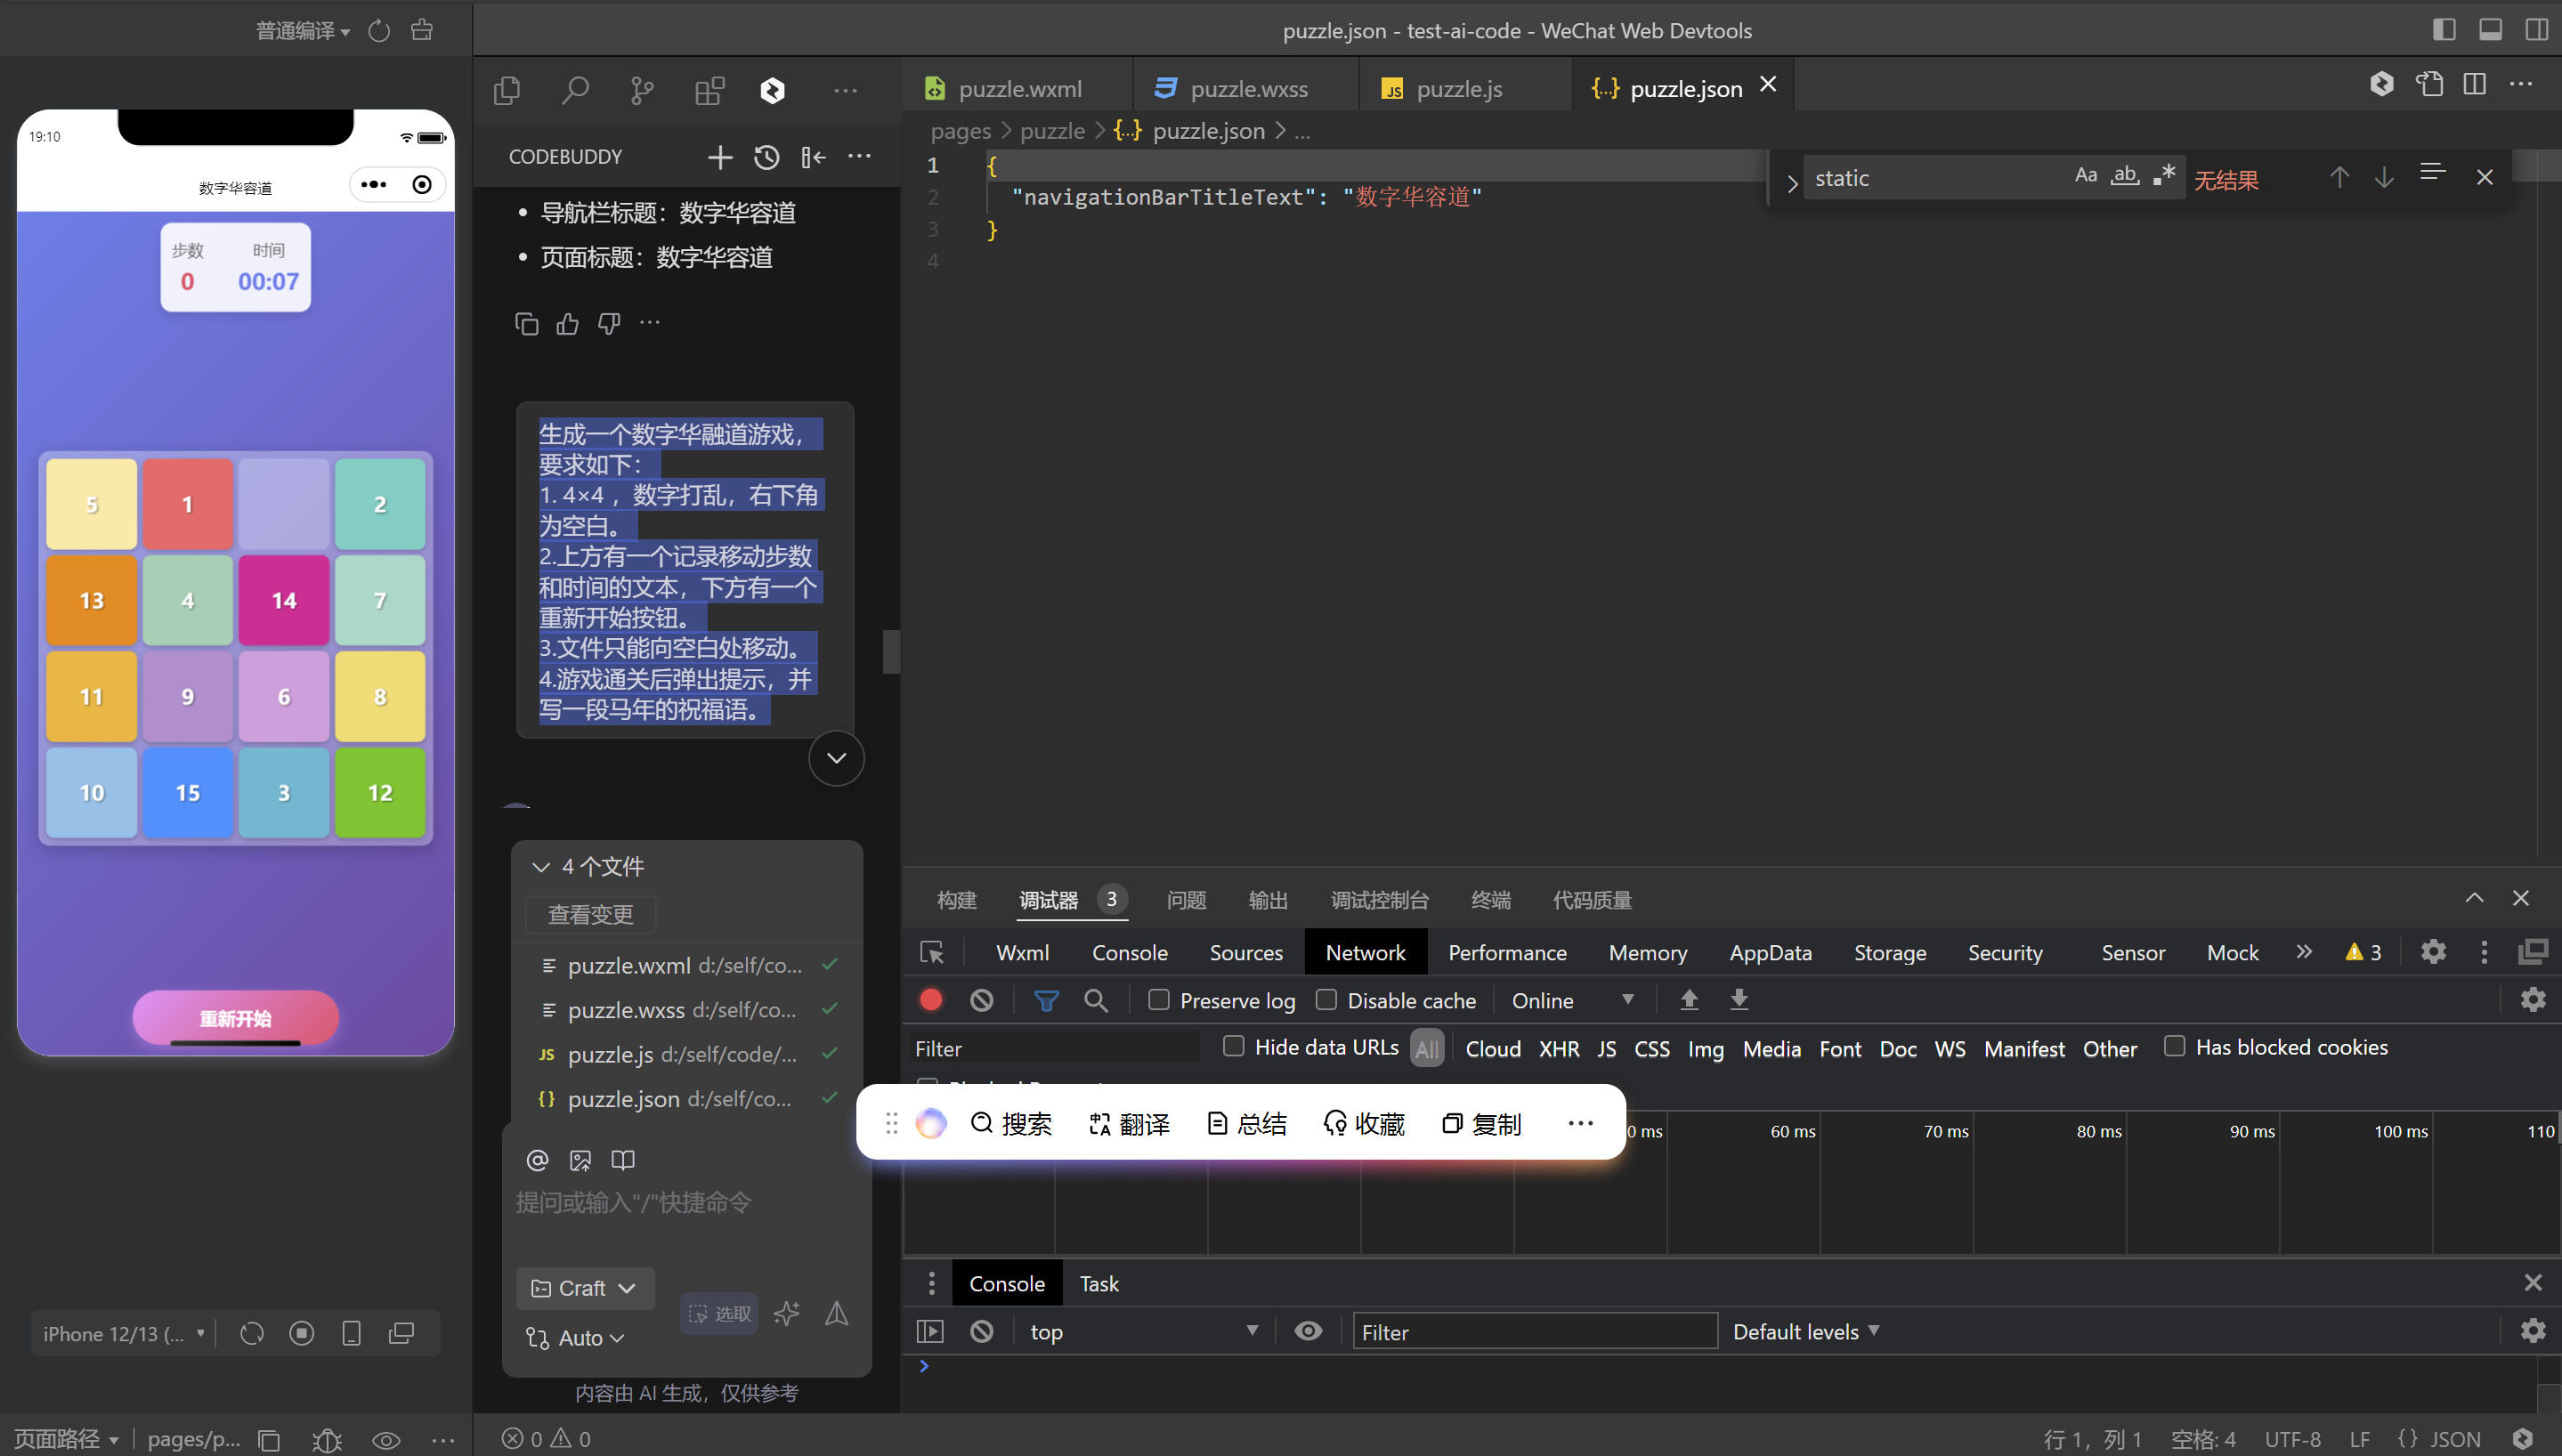The height and width of the screenshot is (1456, 2562).
Task: Open the Craft mode dropdown
Action: click(584, 1288)
